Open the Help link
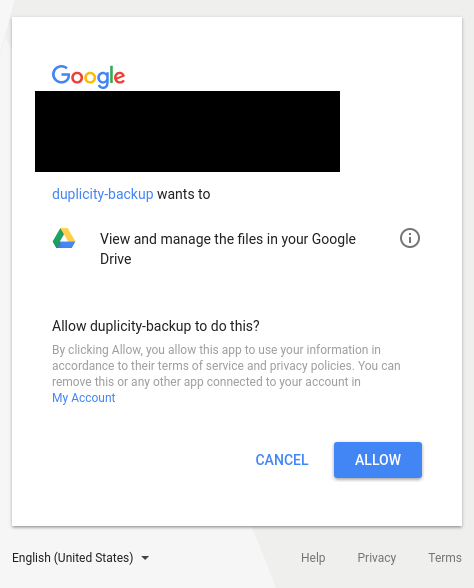474x588 pixels. point(313,558)
